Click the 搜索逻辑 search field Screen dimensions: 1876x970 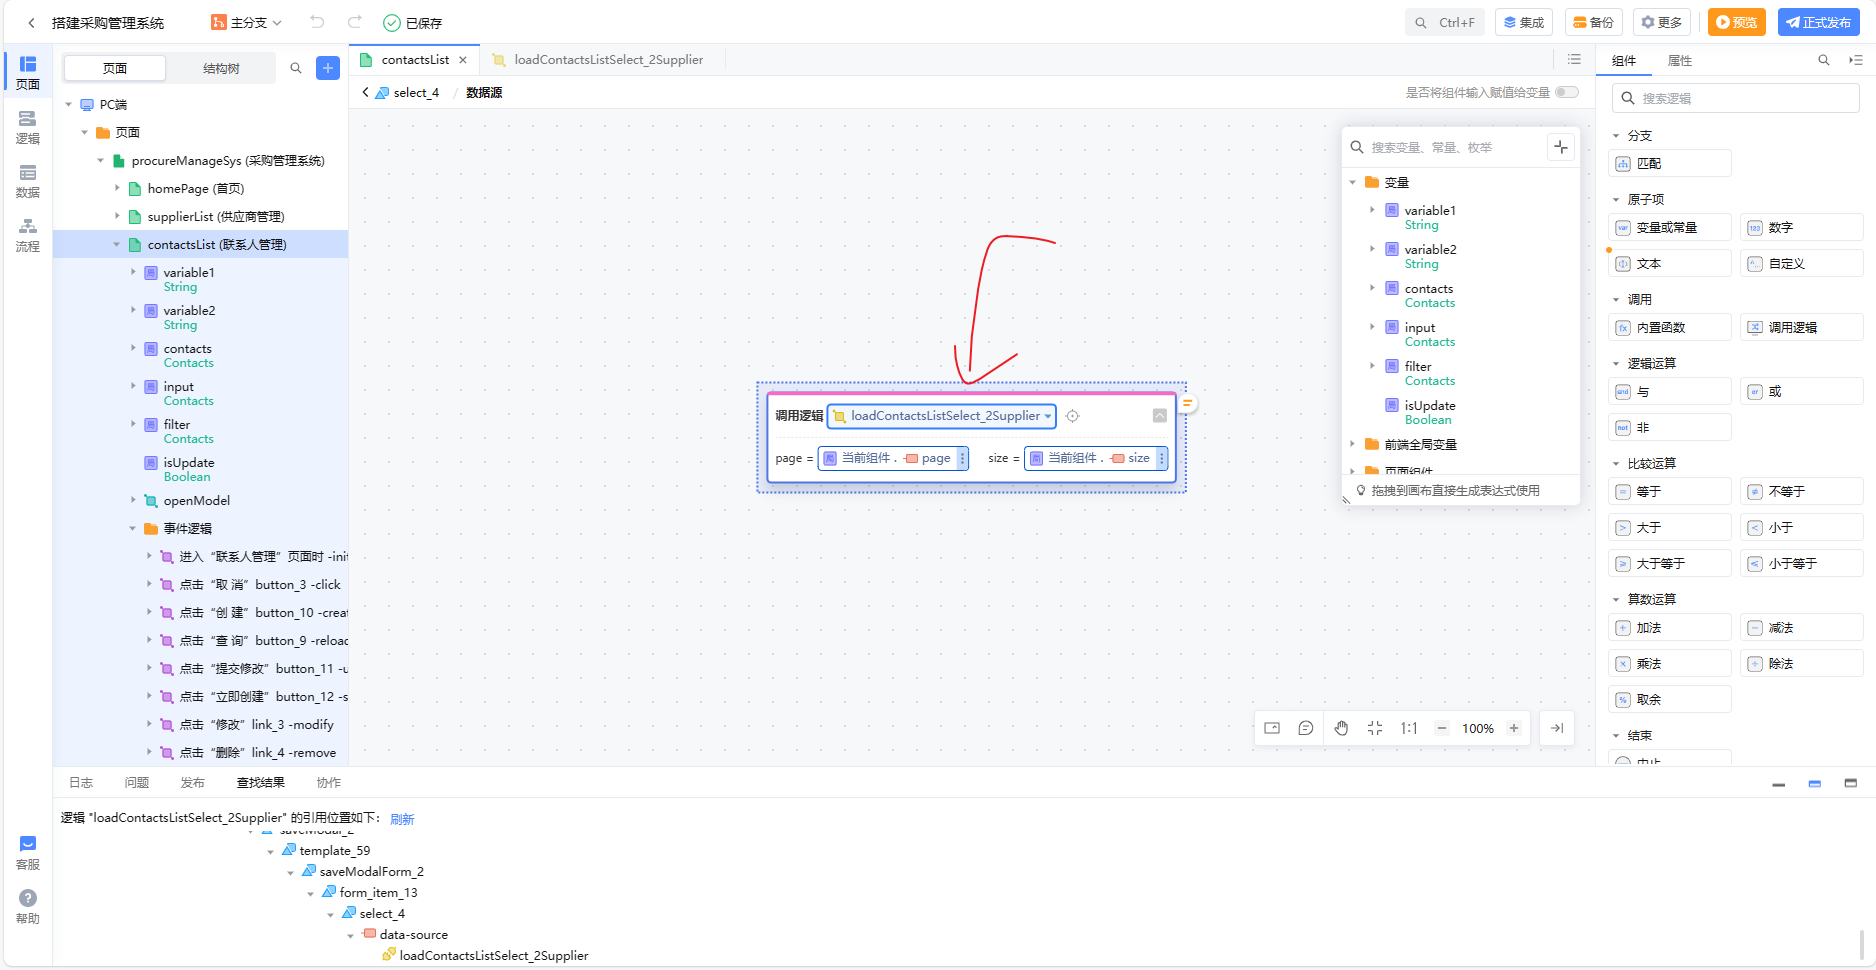(x=1736, y=98)
